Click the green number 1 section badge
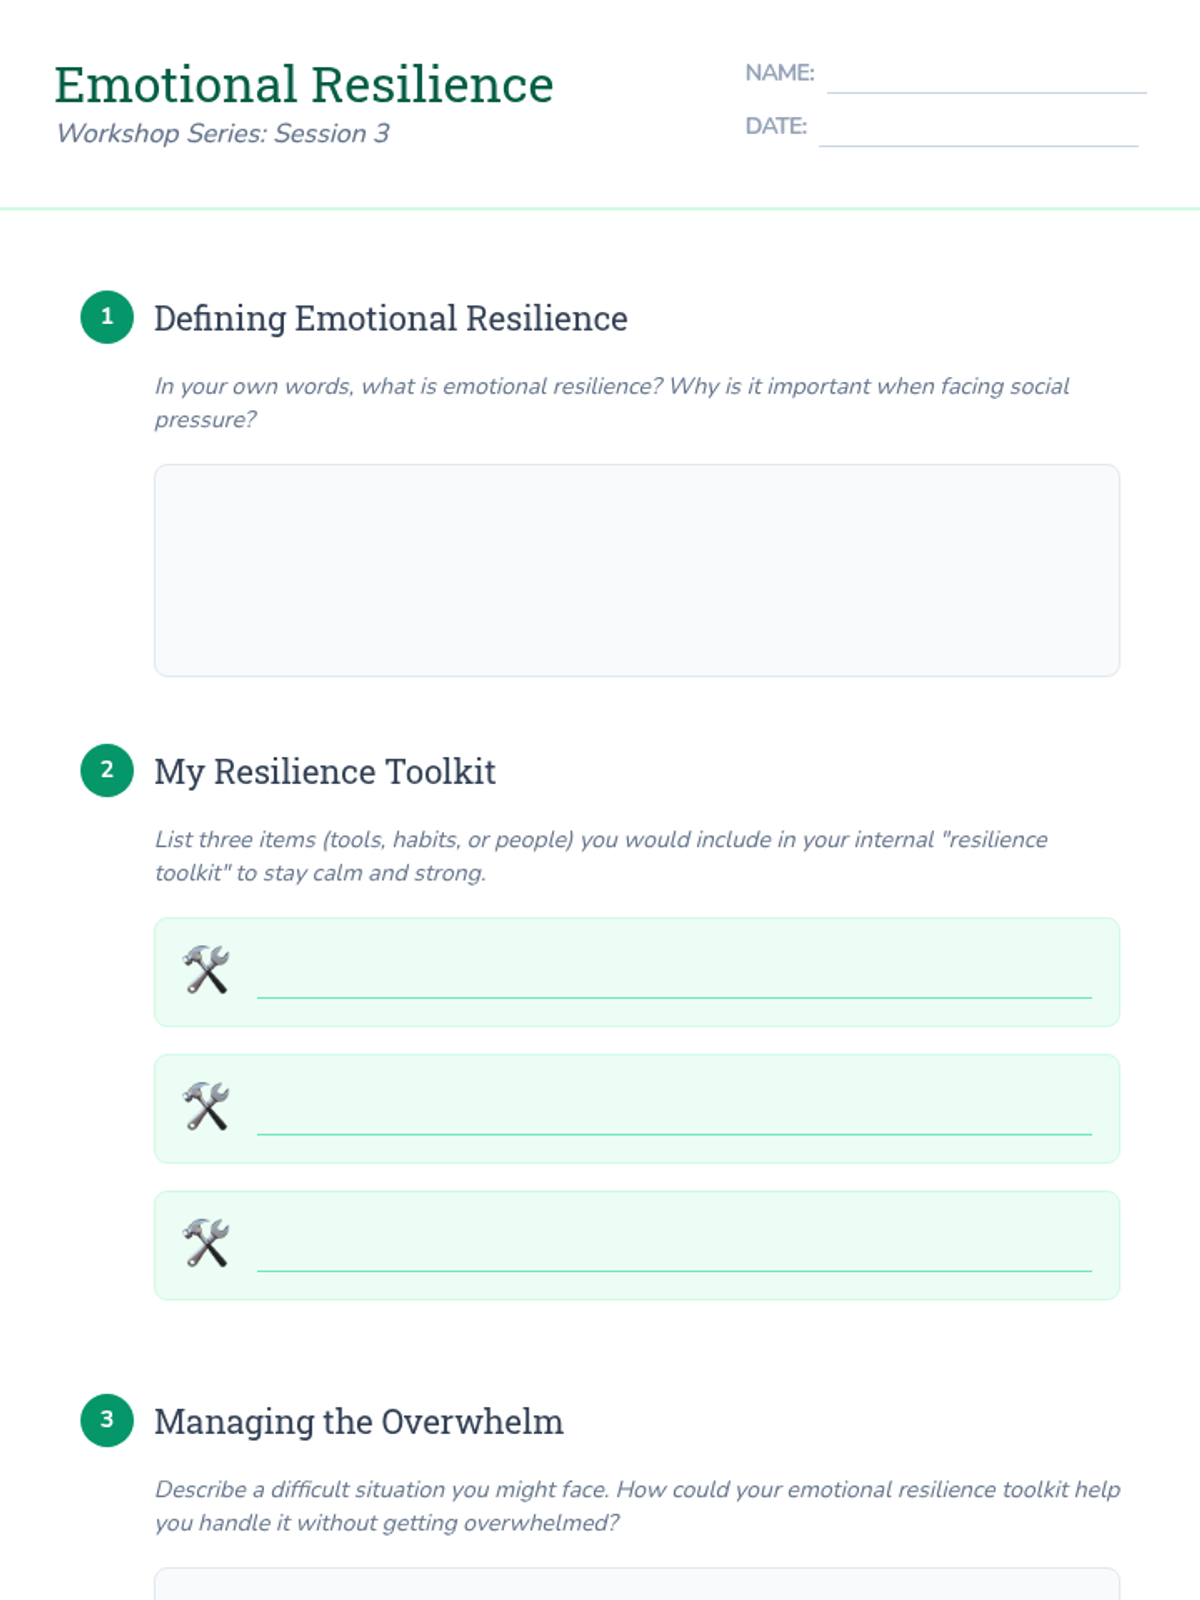This screenshot has width=1200, height=1600. tap(107, 317)
